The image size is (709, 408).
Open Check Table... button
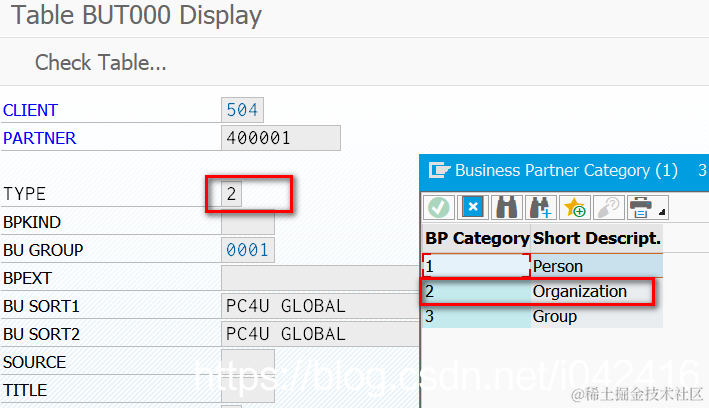(x=100, y=62)
